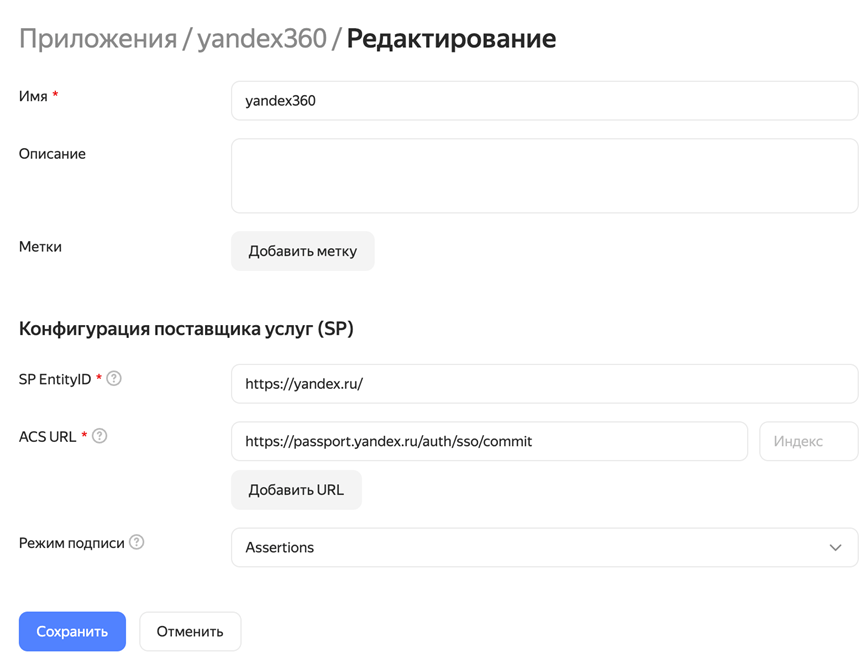This screenshot has width=867, height=668.
Task: Click the Индекс input field
Action: point(808,441)
